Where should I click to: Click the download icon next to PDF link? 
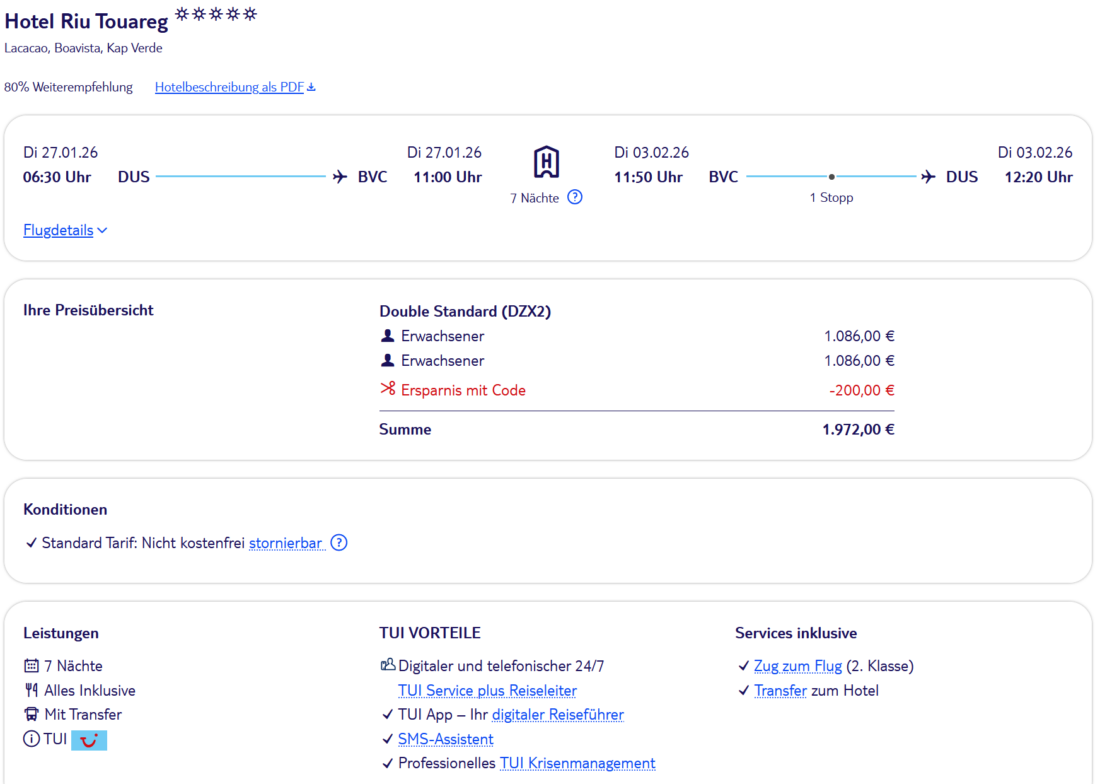pos(311,87)
